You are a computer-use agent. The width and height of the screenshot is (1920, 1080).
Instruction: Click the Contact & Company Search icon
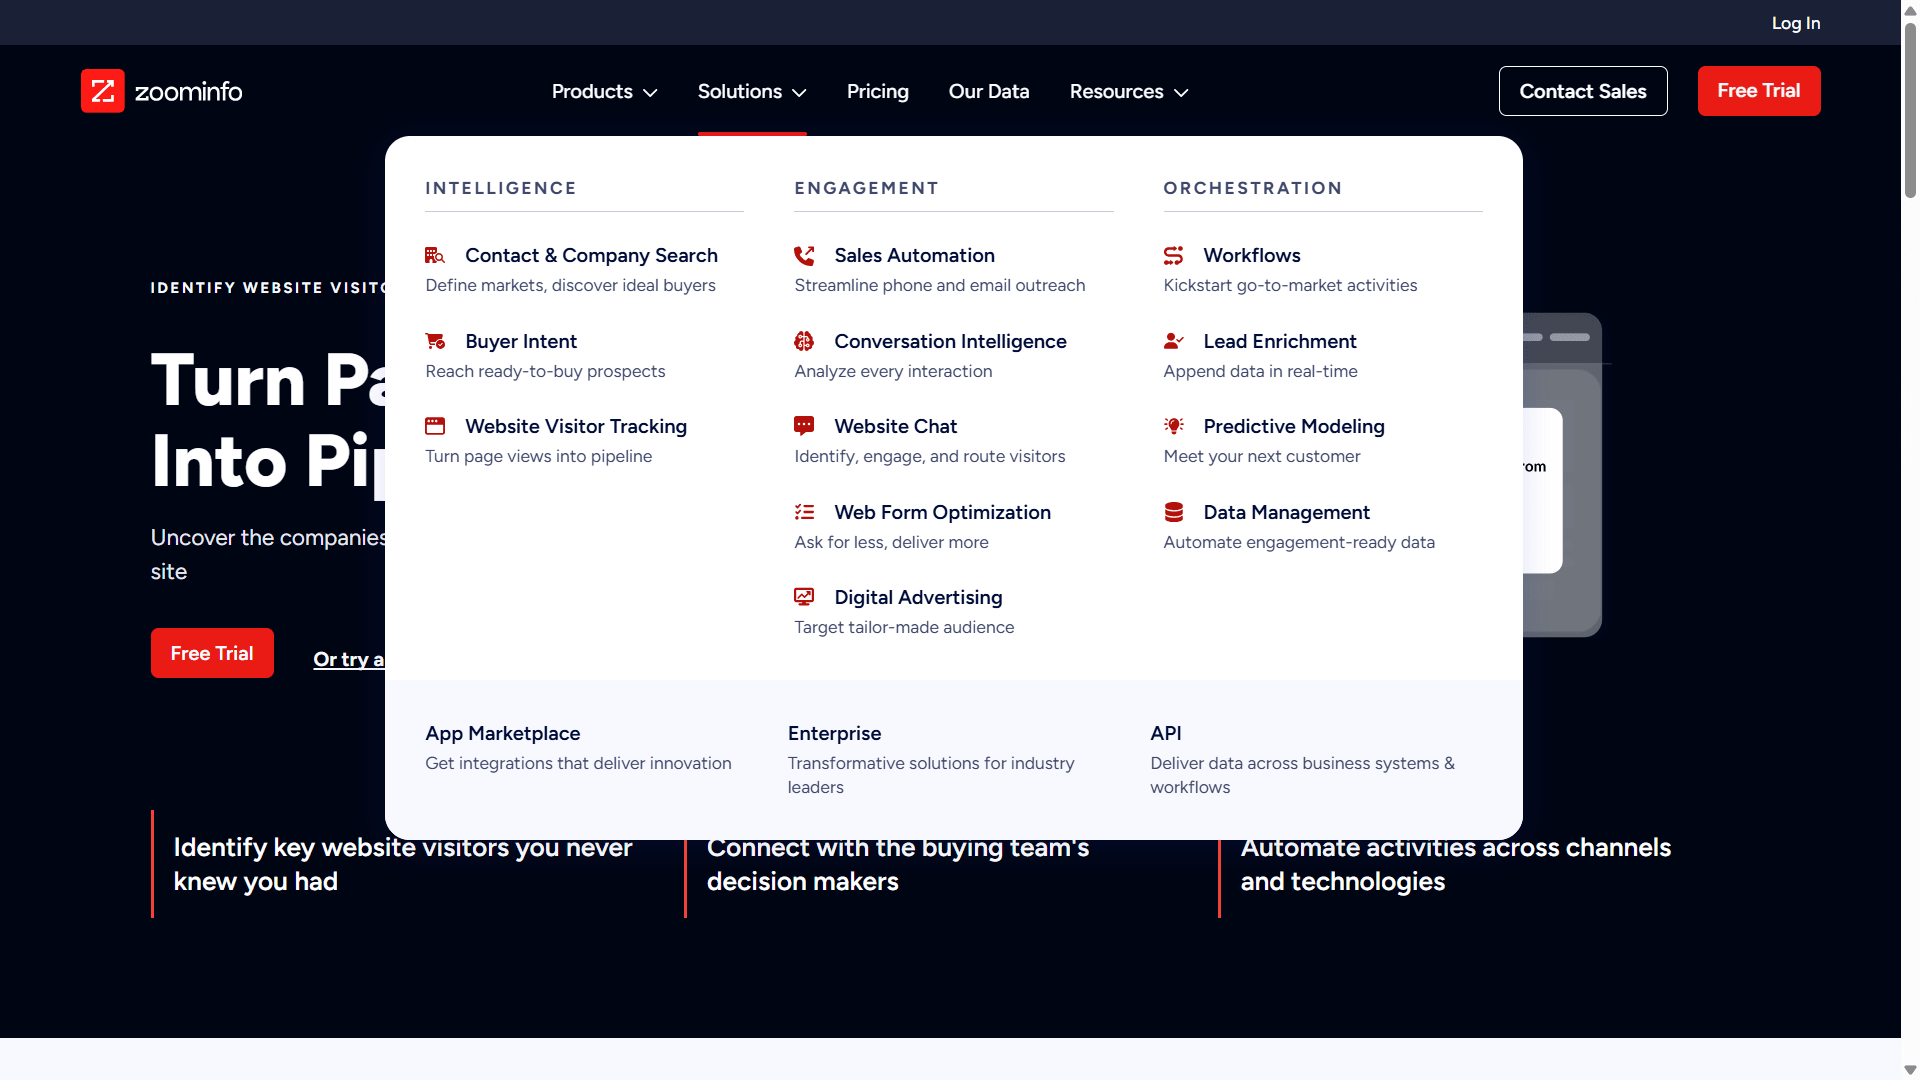435,256
